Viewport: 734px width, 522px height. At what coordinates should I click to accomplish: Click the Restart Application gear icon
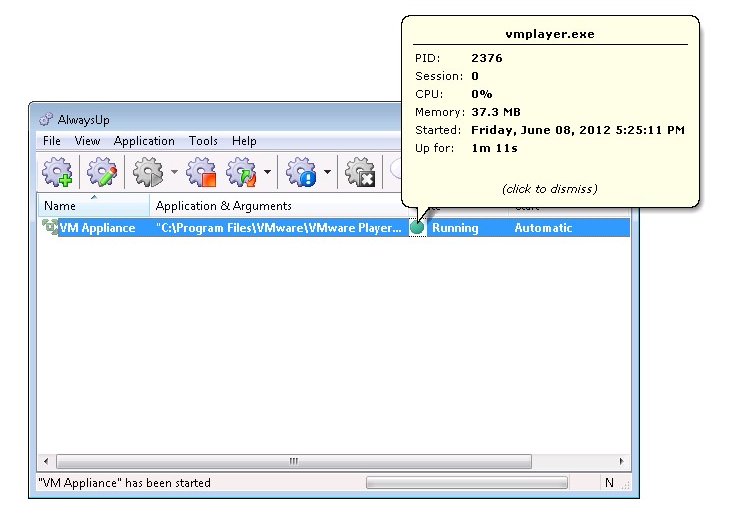(242, 172)
